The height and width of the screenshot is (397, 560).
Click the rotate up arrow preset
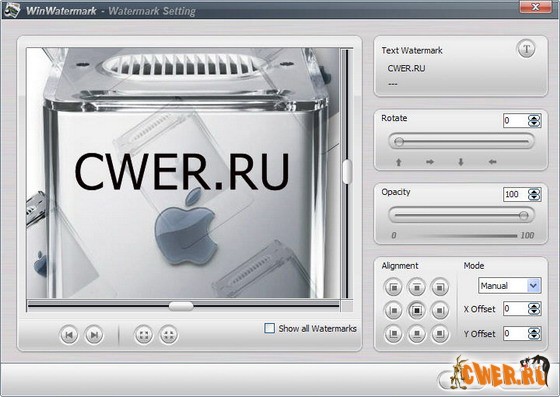tap(399, 162)
